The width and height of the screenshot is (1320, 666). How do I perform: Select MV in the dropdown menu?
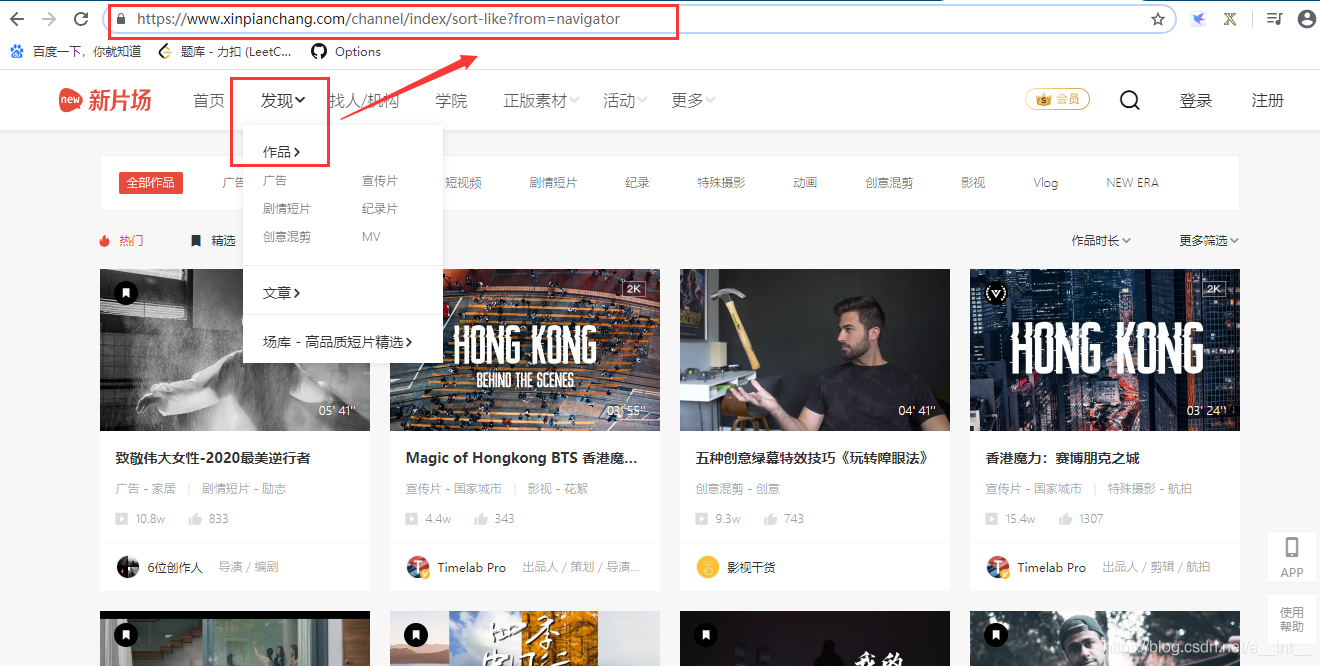(x=371, y=237)
